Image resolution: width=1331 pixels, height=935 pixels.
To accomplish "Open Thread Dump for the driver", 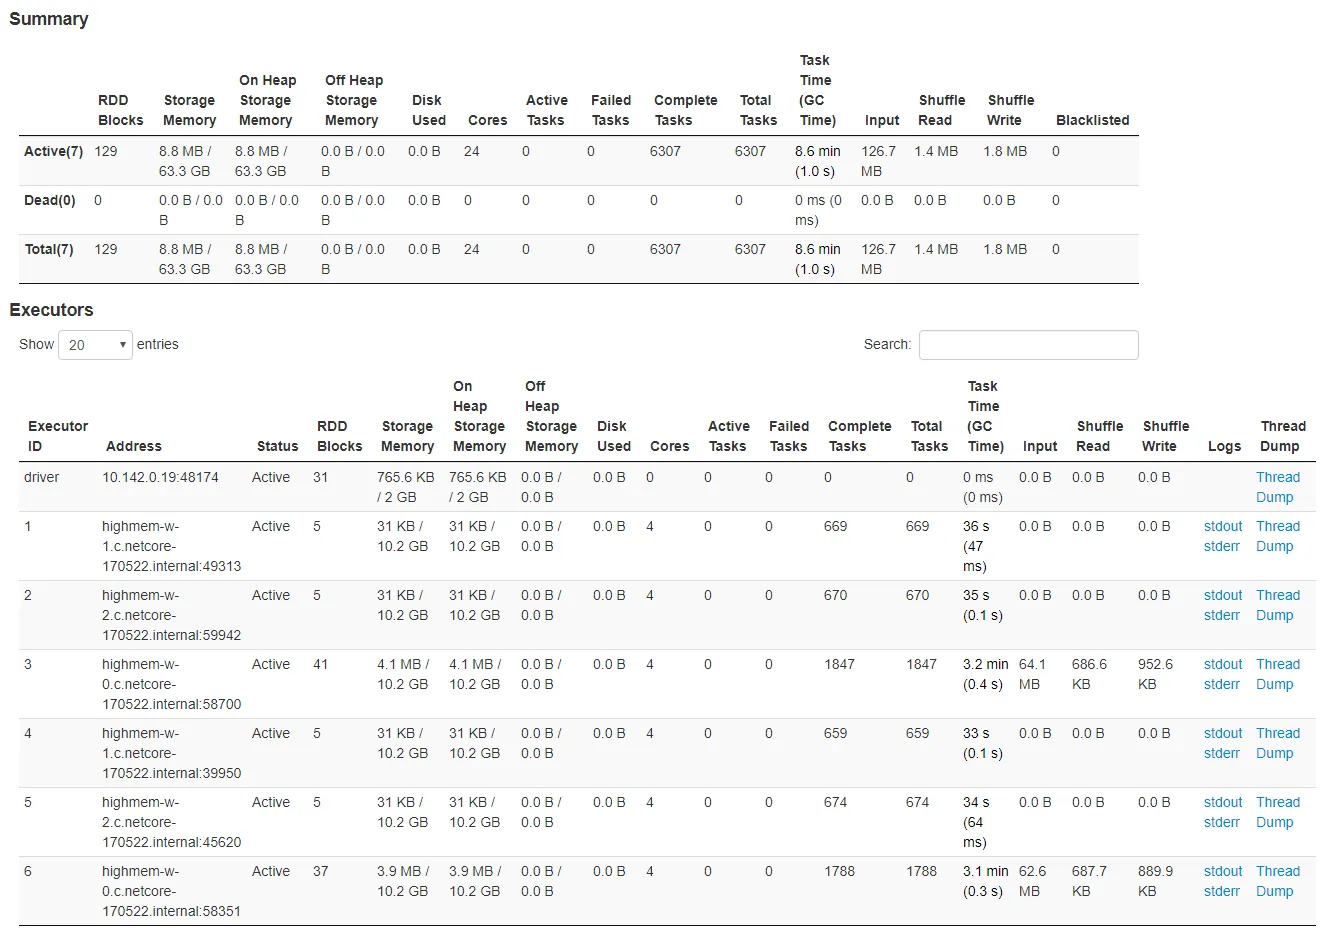I will [1278, 487].
